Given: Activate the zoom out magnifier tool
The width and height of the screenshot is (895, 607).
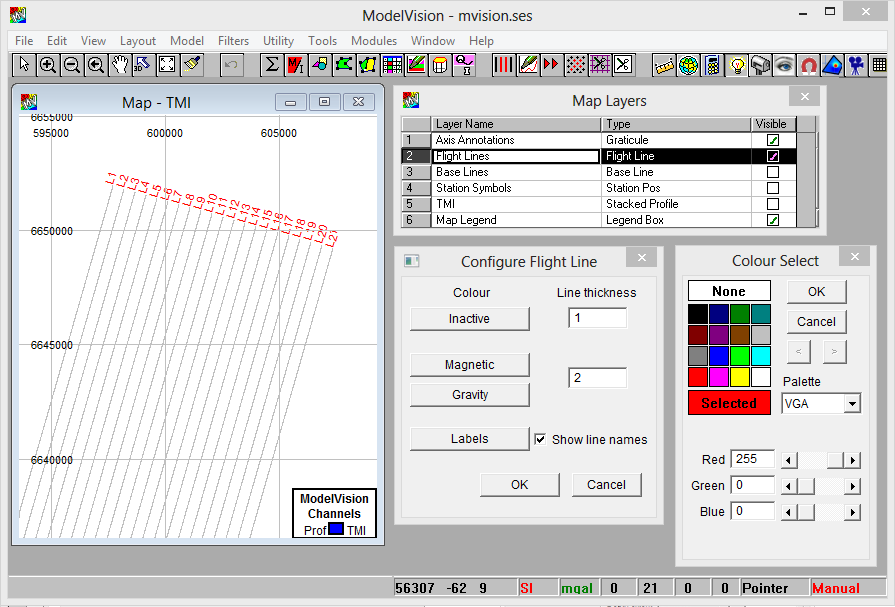Looking at the screenshot, I should tap(71, 65).
